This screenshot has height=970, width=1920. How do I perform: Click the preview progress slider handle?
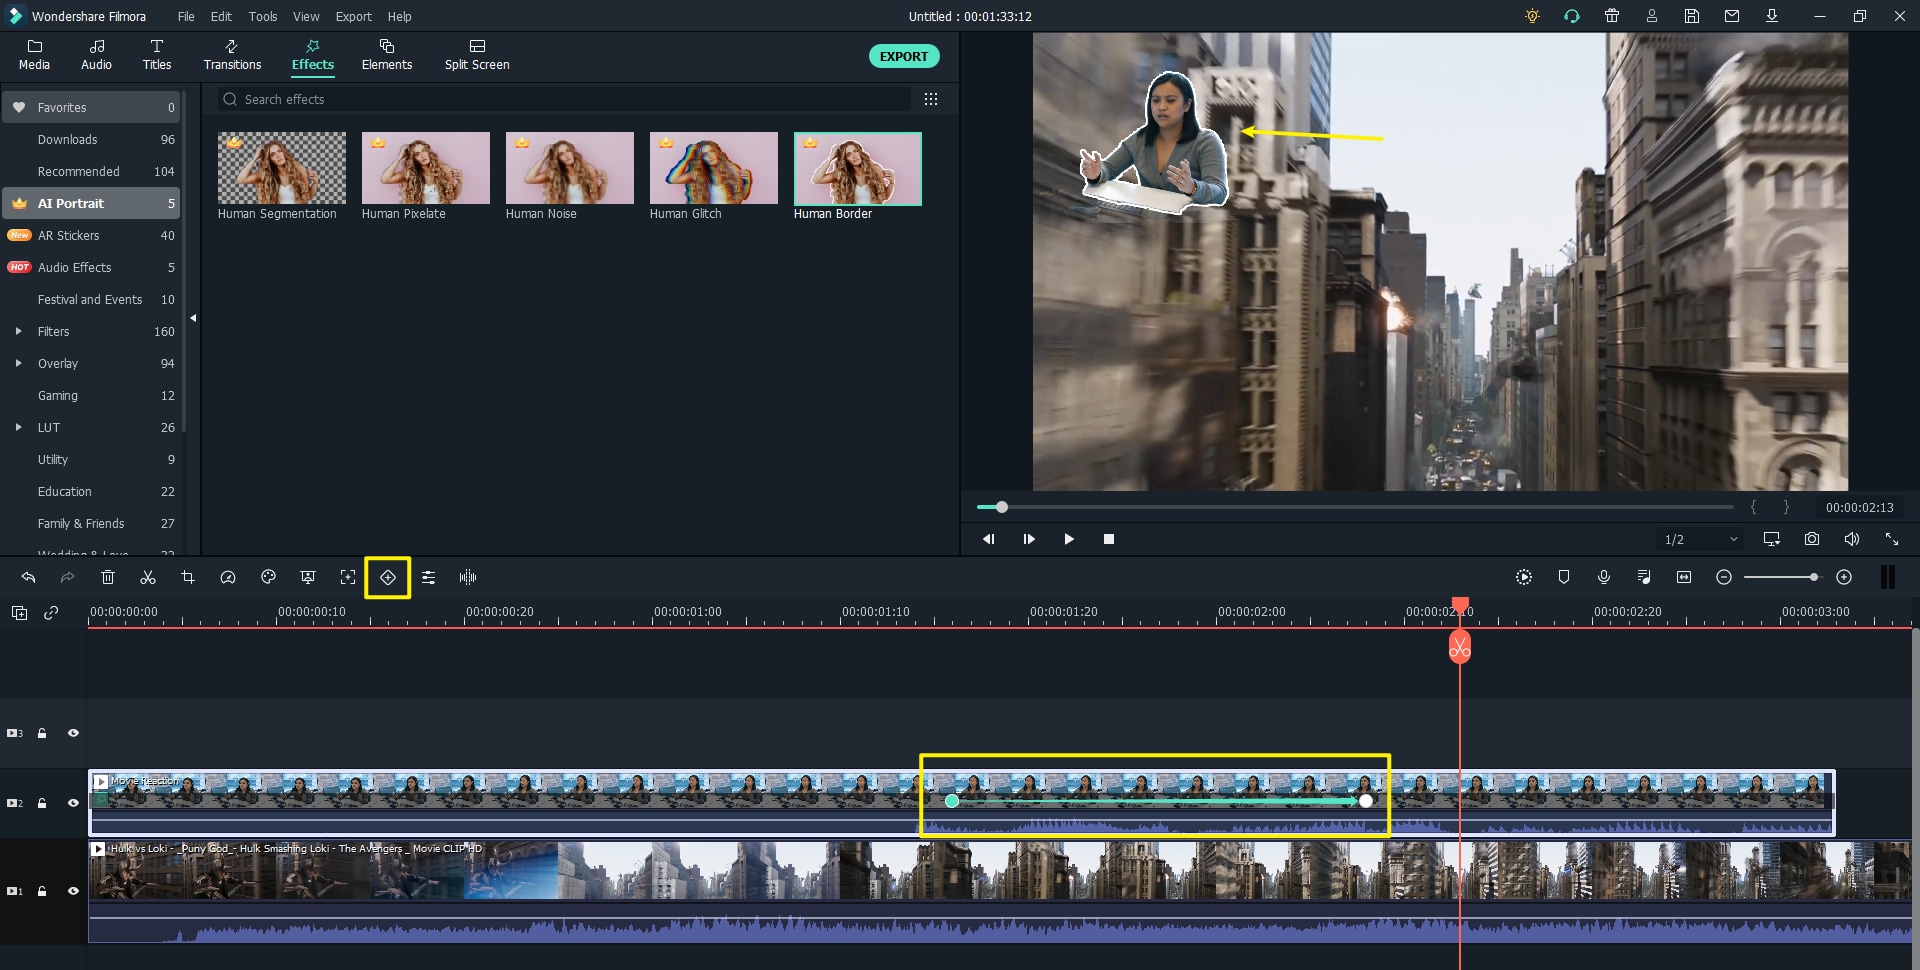(x=1001, y=507)
